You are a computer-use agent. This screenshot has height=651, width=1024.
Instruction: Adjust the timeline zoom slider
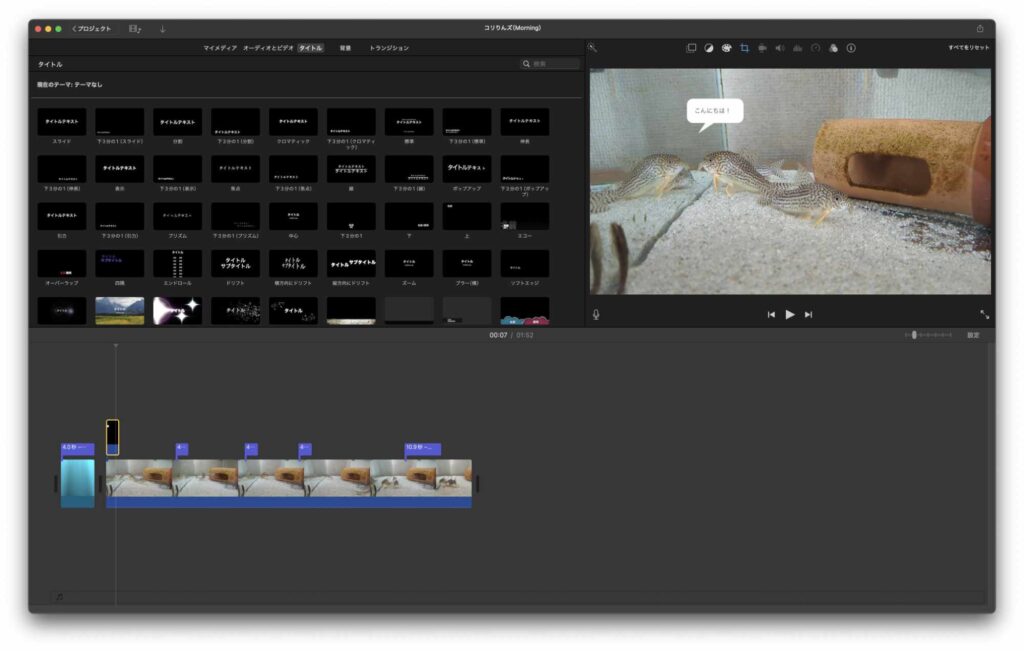pyautogui.click(x=914, y=335)
